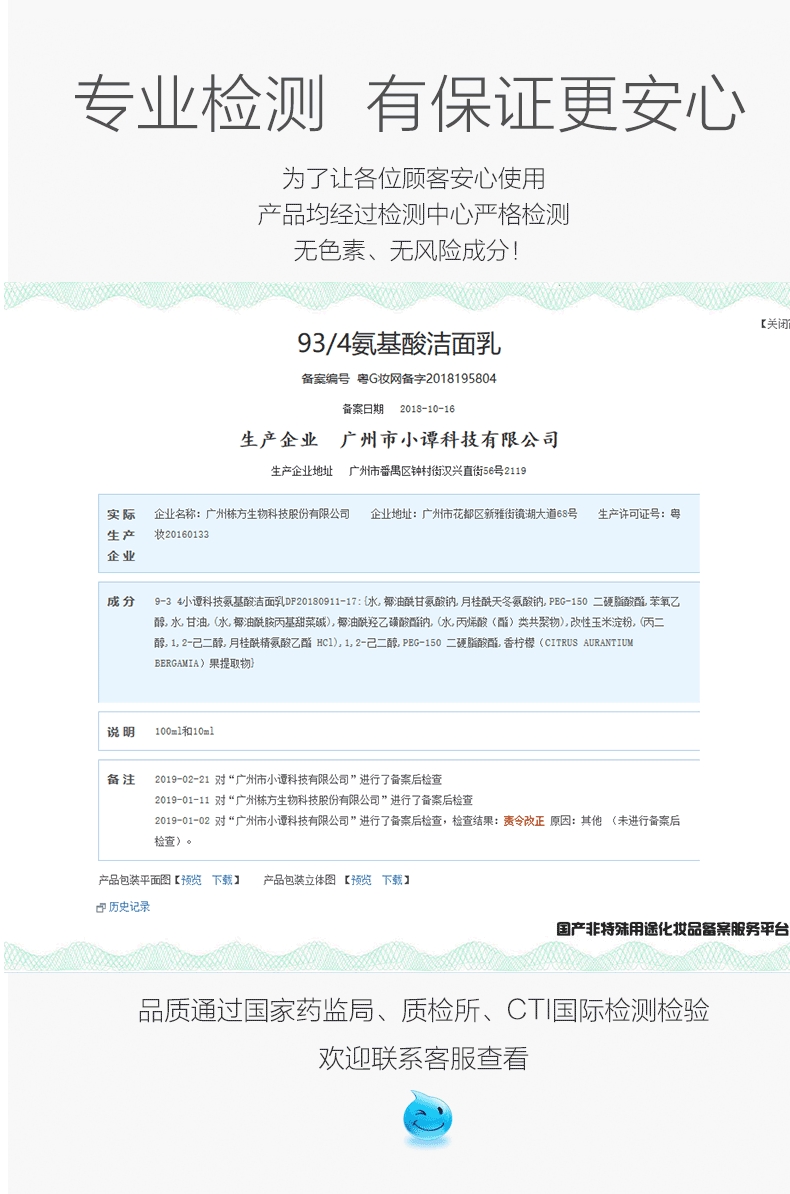
Task: Select the 备案编号 粤G妆网备字2018195804 text
Action: coord(398,379)
